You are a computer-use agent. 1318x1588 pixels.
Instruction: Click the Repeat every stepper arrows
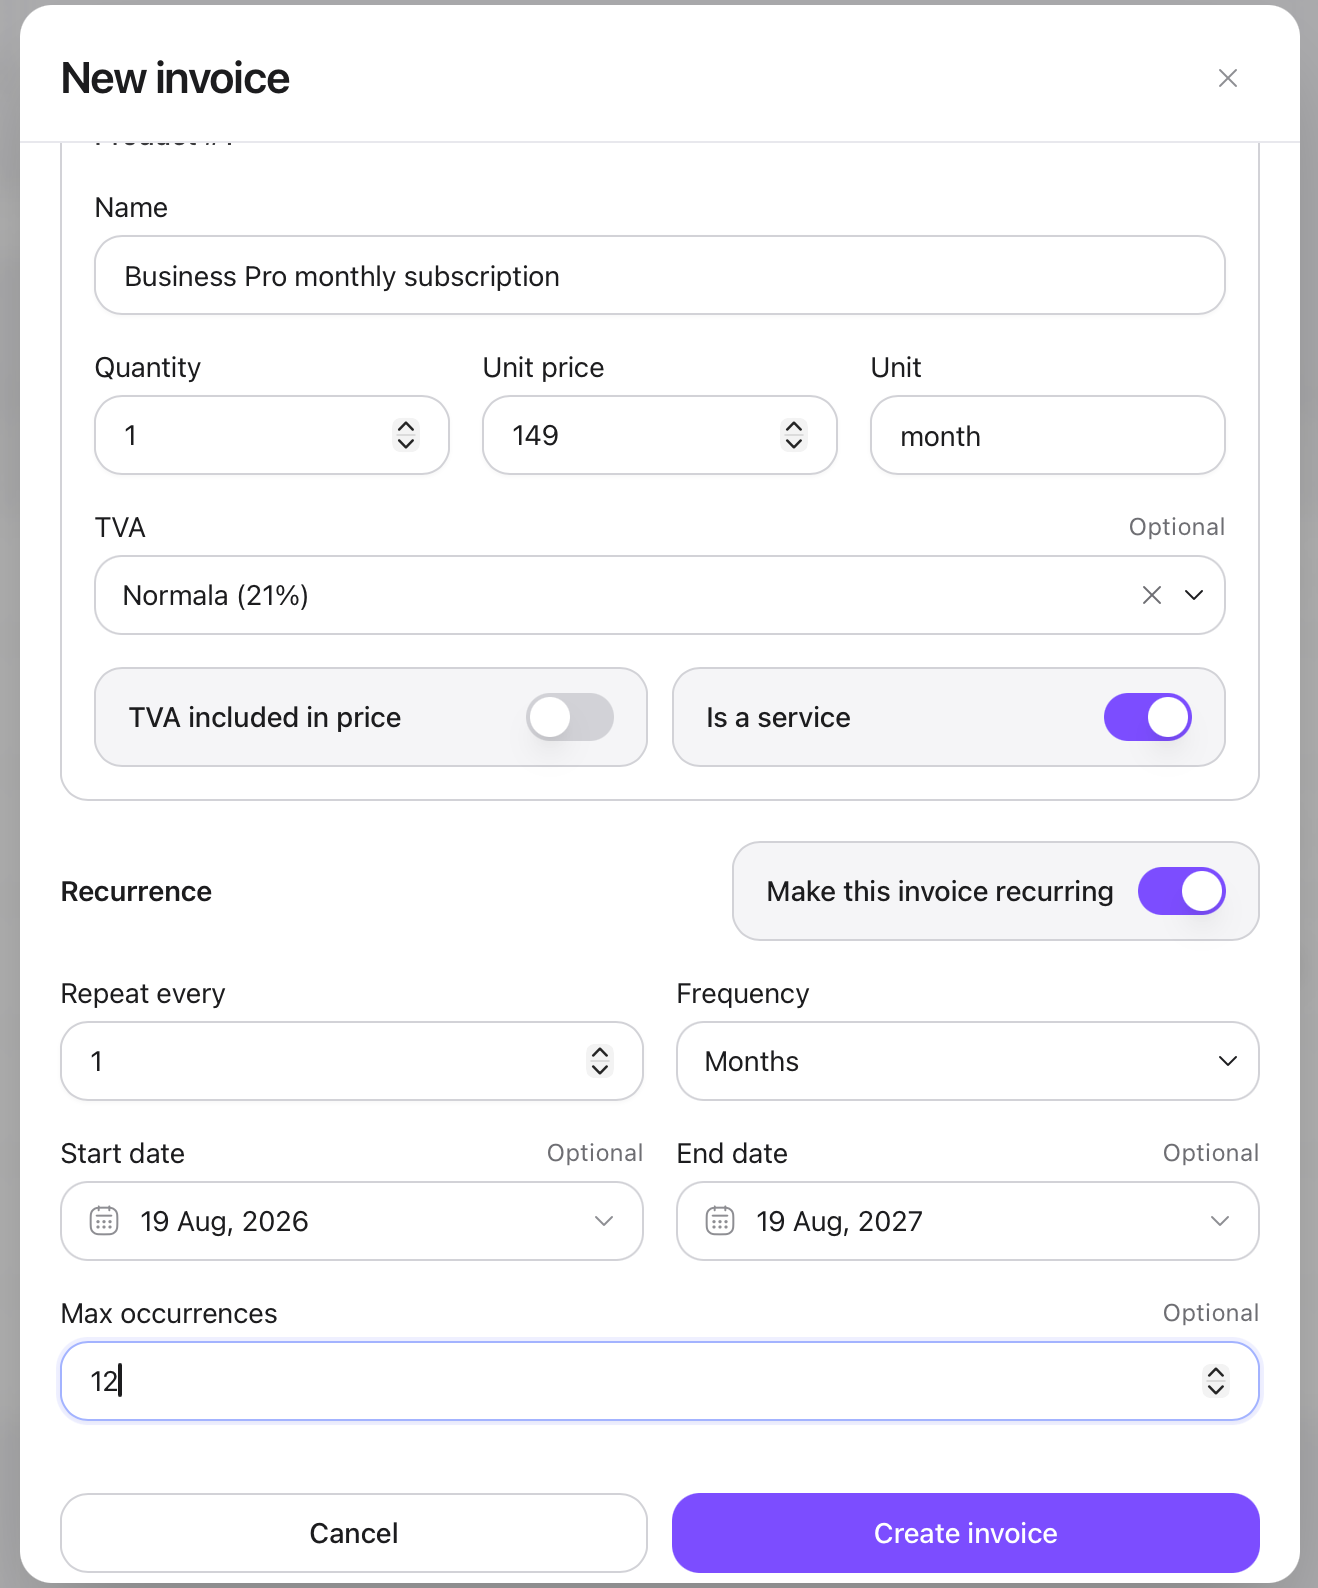click(x=599, y=1061)
